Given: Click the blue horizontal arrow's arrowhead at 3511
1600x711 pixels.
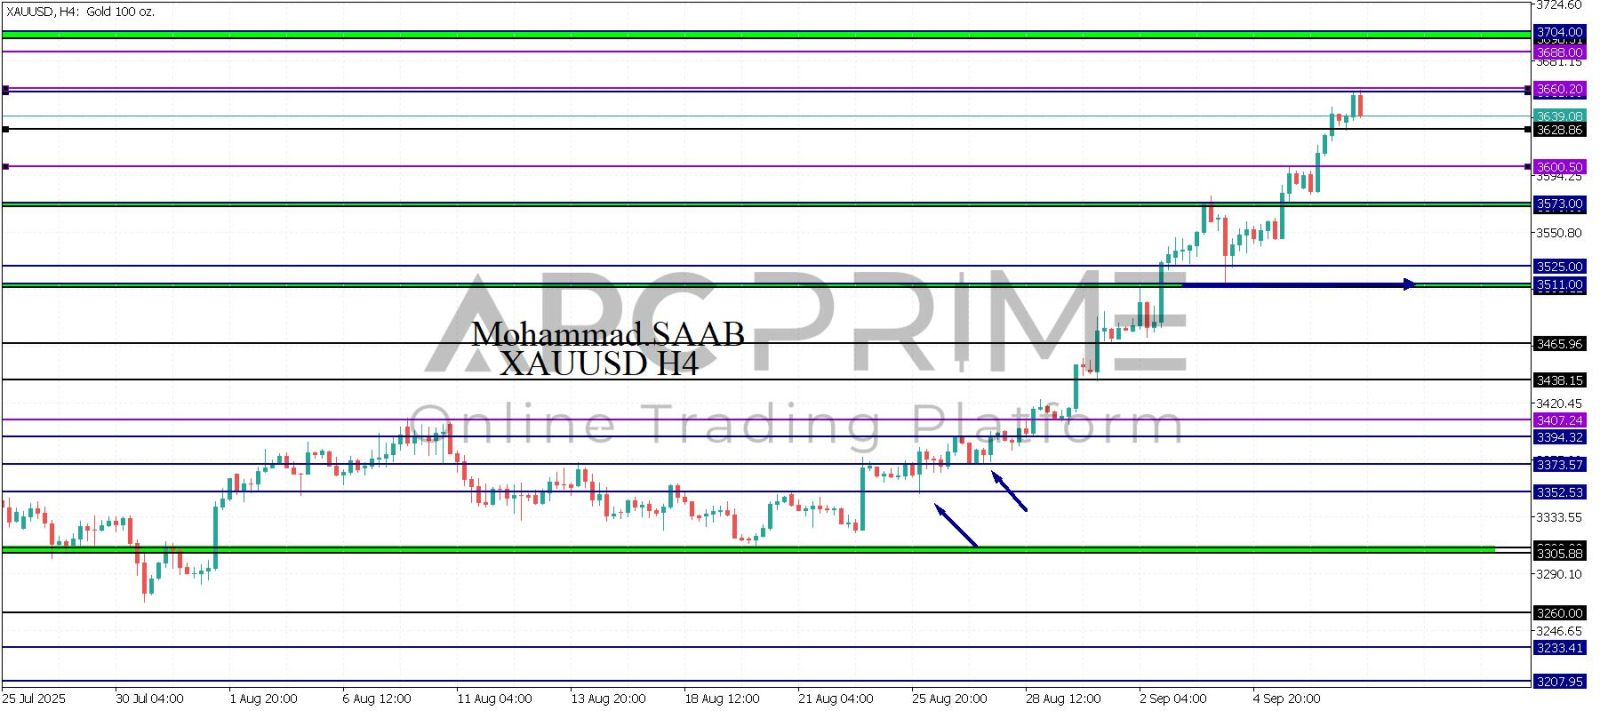Looking at the screenshot, I should click(1408, 284).
